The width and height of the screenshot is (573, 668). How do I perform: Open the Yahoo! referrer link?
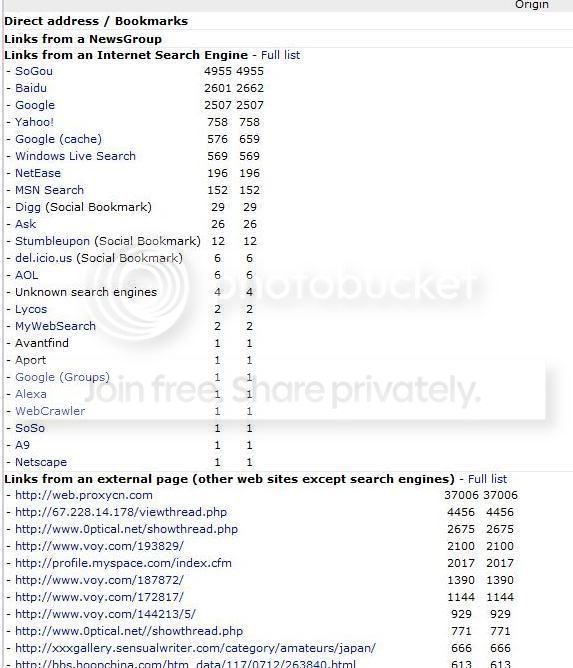coord(35,122)
